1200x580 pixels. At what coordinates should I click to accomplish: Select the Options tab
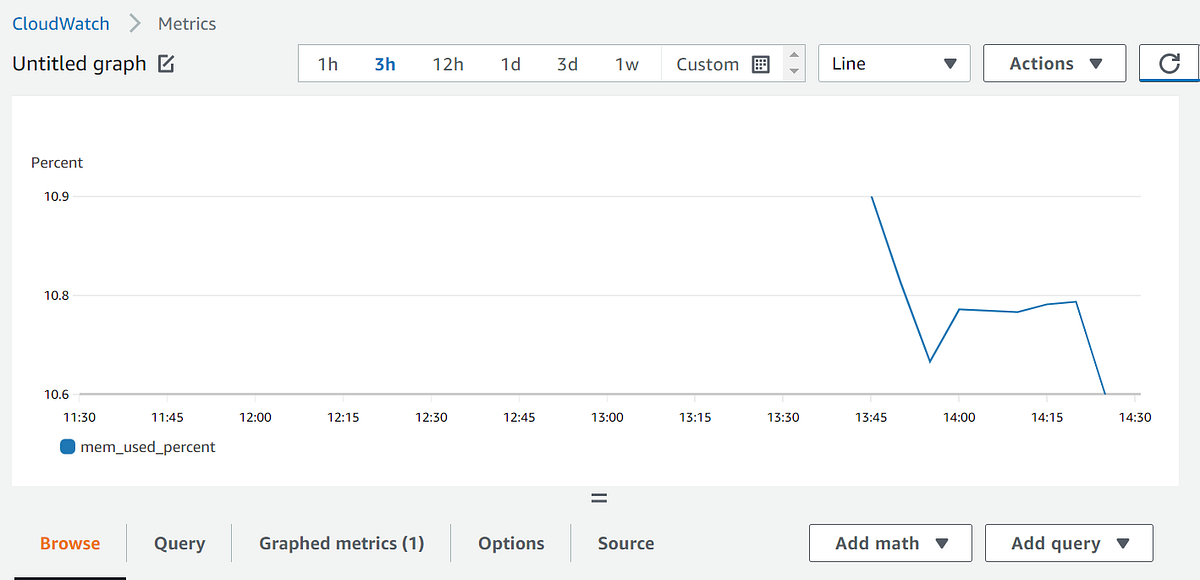tap(510, 543)
